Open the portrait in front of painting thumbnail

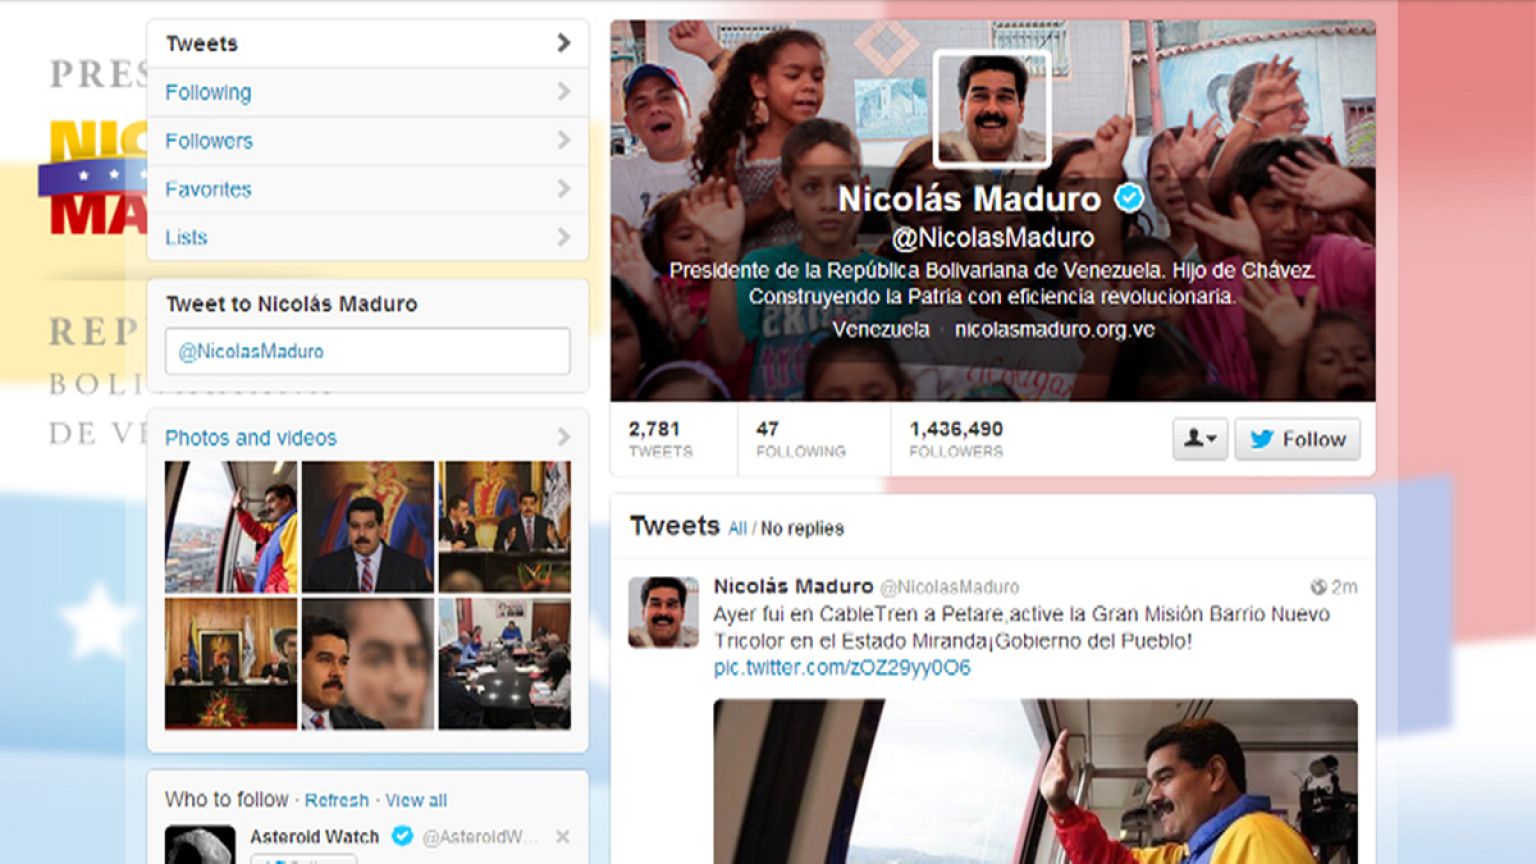tap(368, 527)
